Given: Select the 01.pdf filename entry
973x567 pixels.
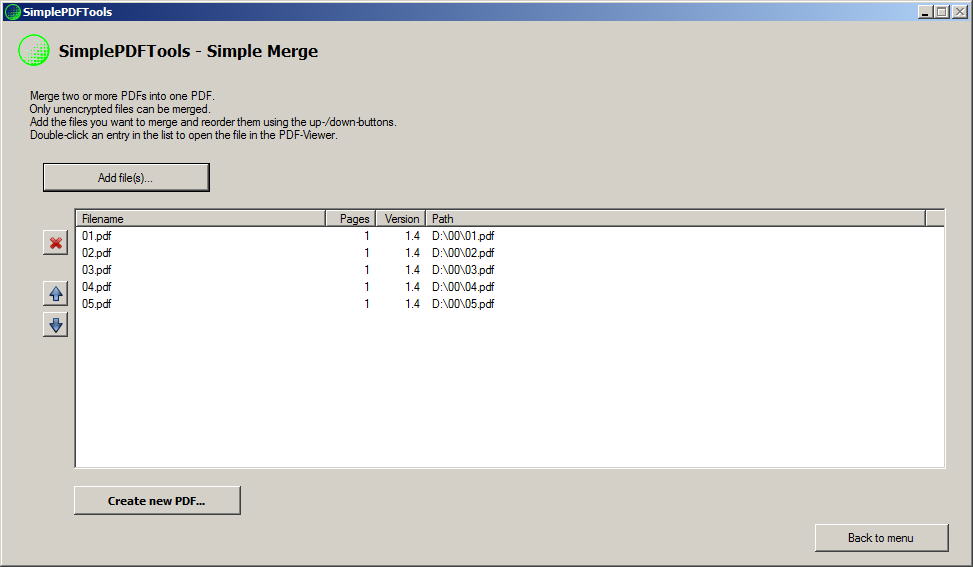Looking at the screenshot, I should pos(97,236).
